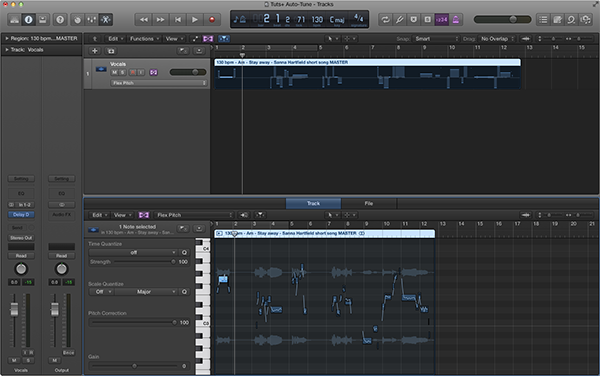Screen dimensions: 600x376
Task: Toggle the Vocals track header Flex button
Action: point(153,72)
